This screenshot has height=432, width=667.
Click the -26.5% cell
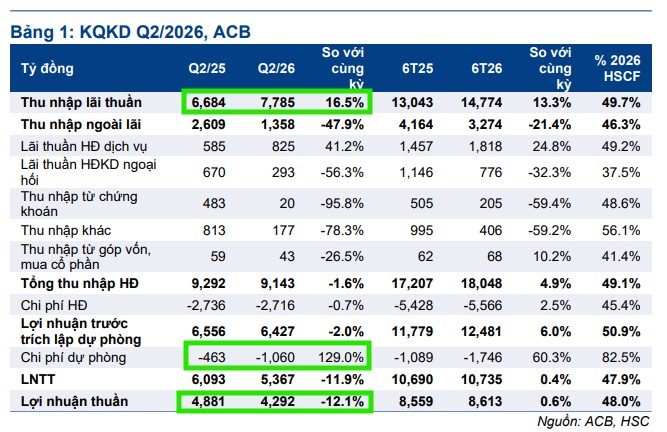(342, 256)
